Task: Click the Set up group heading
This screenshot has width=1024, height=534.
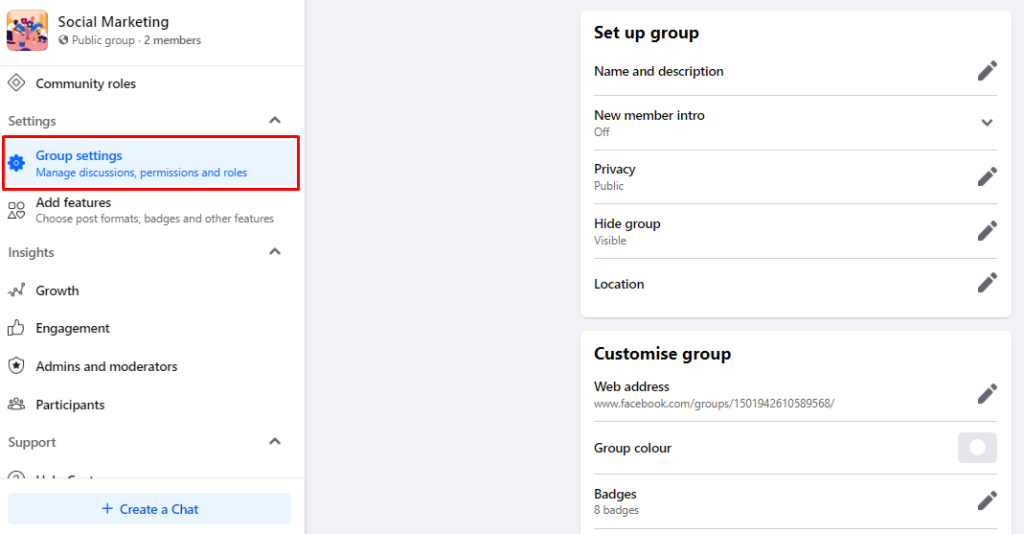Action: 646,33
